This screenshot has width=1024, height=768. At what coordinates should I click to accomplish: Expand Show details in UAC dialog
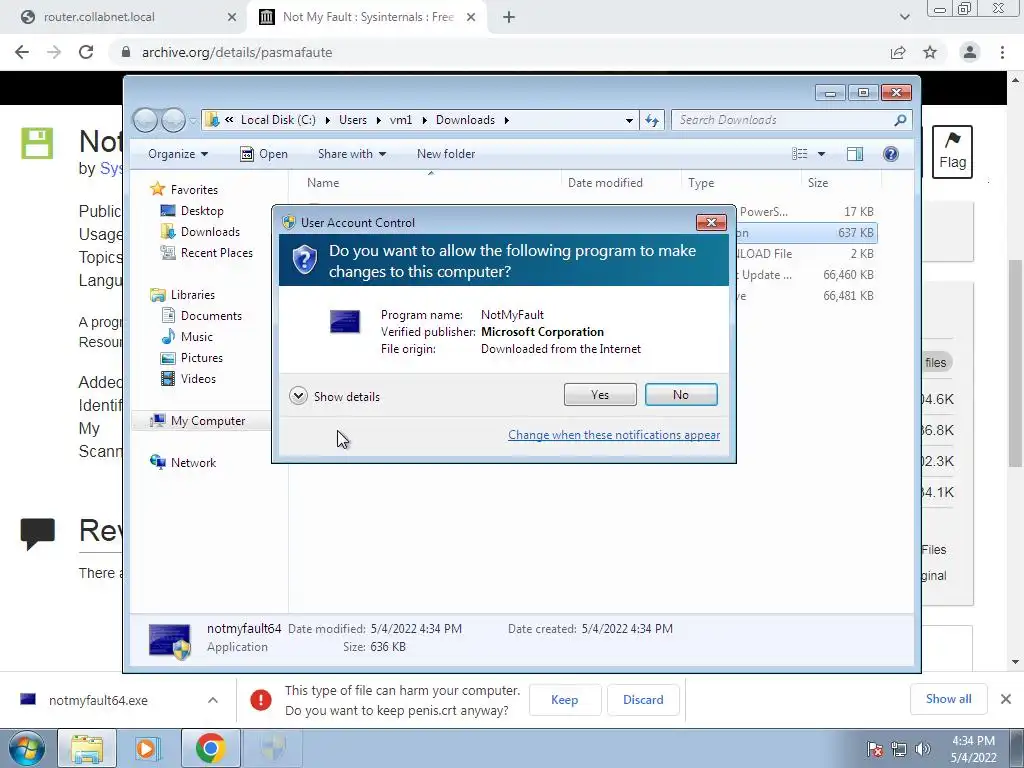click(334, 396)
